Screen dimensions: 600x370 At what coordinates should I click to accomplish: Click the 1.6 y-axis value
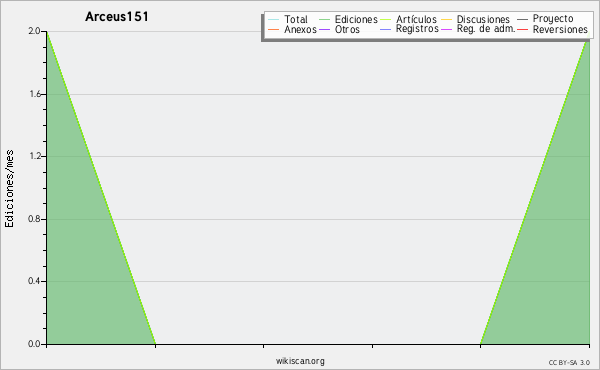[34, 94]
